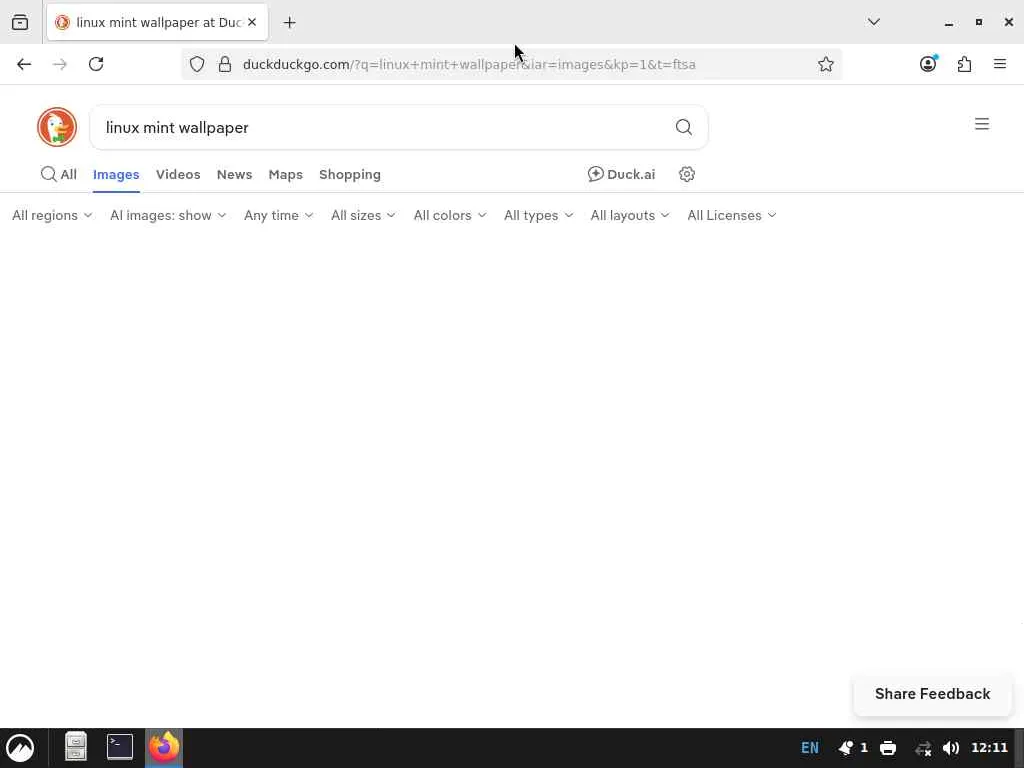1024x768 pixels.
Task: Open search settings gear icon
Action: click(686, 174)
